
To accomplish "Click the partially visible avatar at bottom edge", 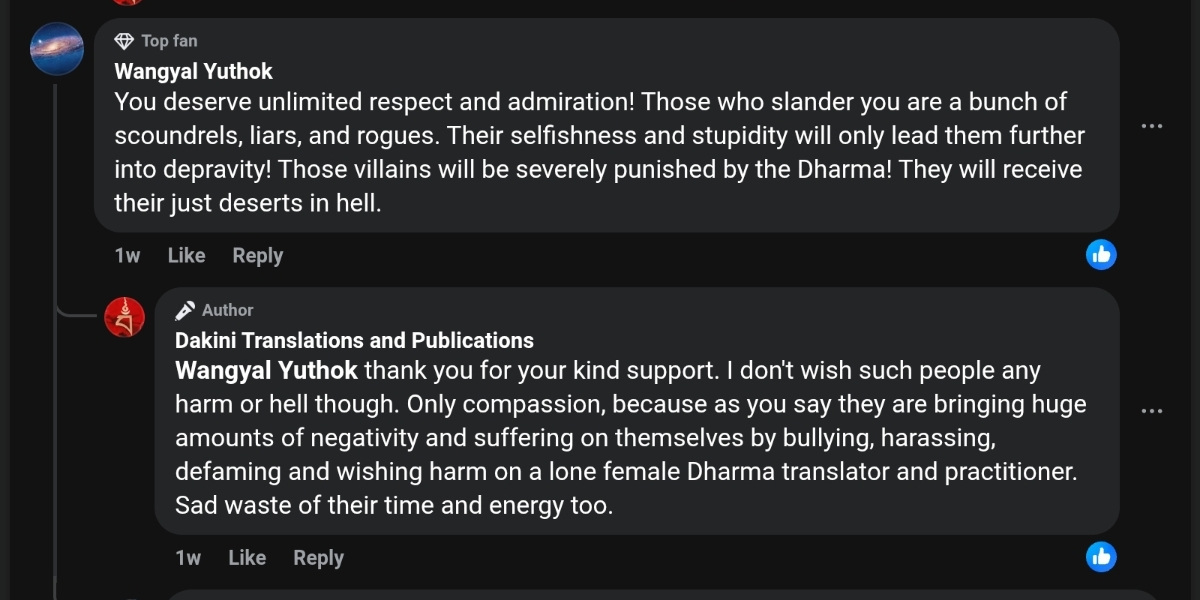I will (128, 596).
